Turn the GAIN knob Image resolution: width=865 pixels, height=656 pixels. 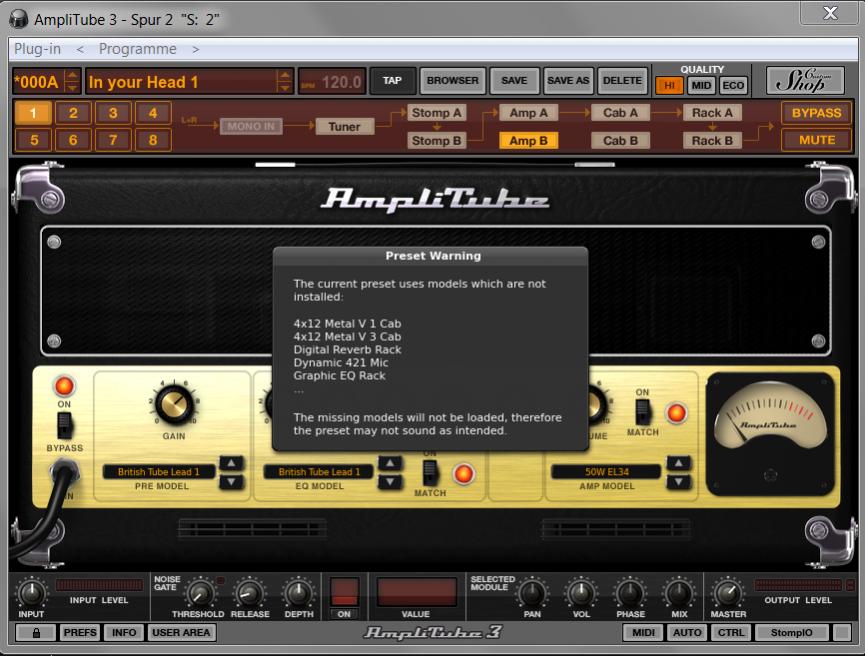tap(175, 403)
